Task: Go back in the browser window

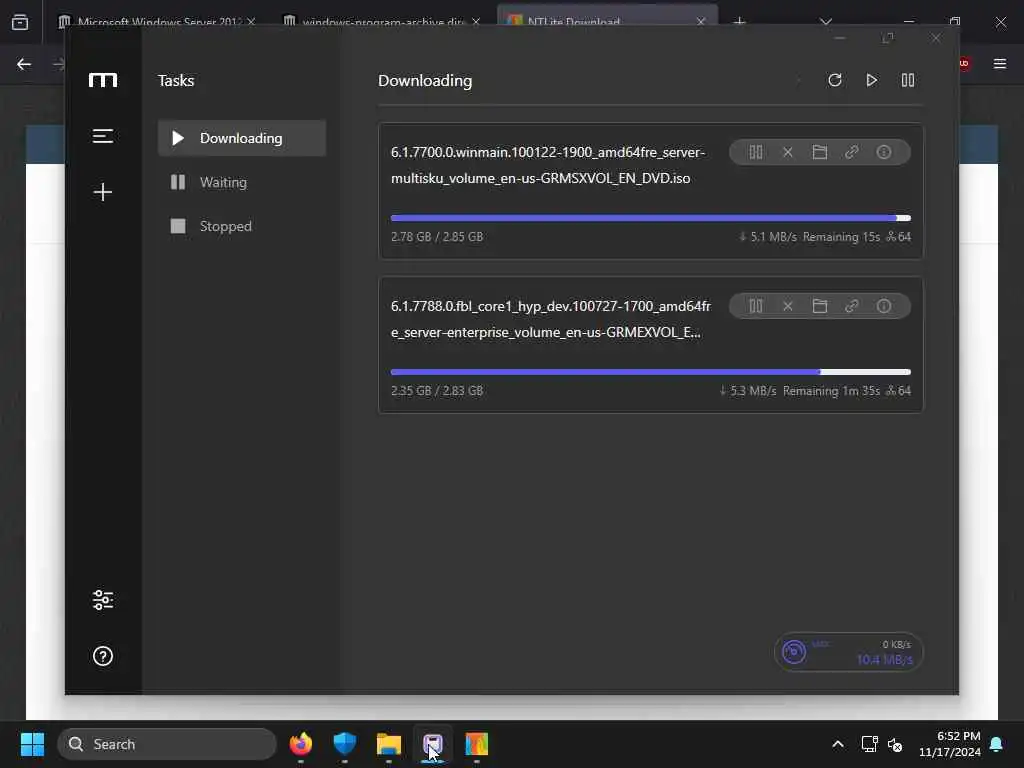Action: point(24,64)
